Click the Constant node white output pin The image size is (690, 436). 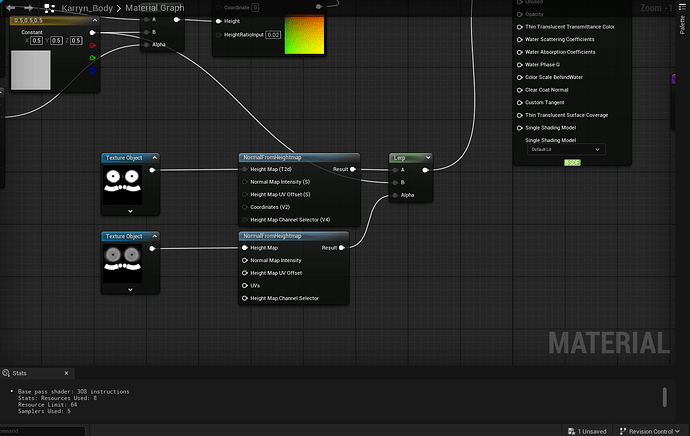coord(92,33)
